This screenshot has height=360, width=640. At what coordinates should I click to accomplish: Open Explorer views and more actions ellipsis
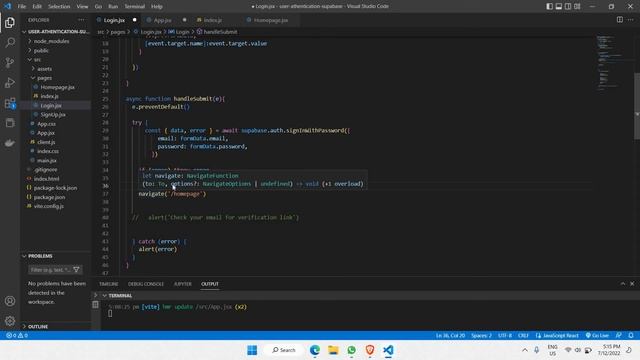click(81, 20)
